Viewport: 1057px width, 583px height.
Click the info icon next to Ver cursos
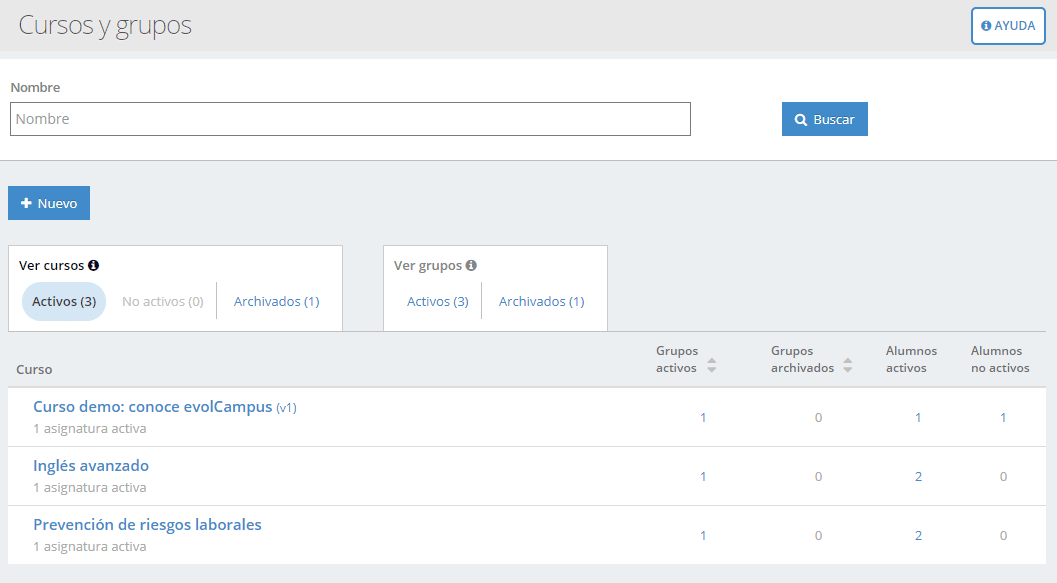tap(94, 266)
